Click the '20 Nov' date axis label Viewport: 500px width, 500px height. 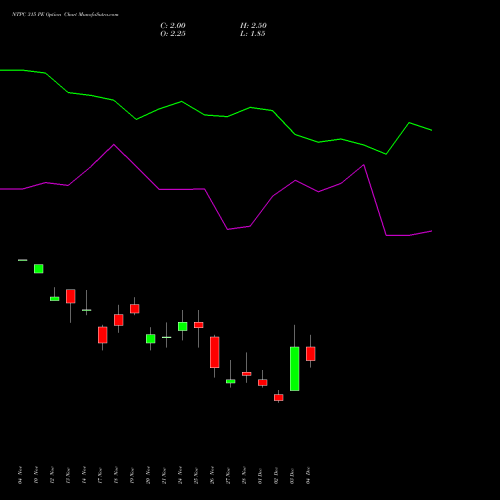(148, 475)
